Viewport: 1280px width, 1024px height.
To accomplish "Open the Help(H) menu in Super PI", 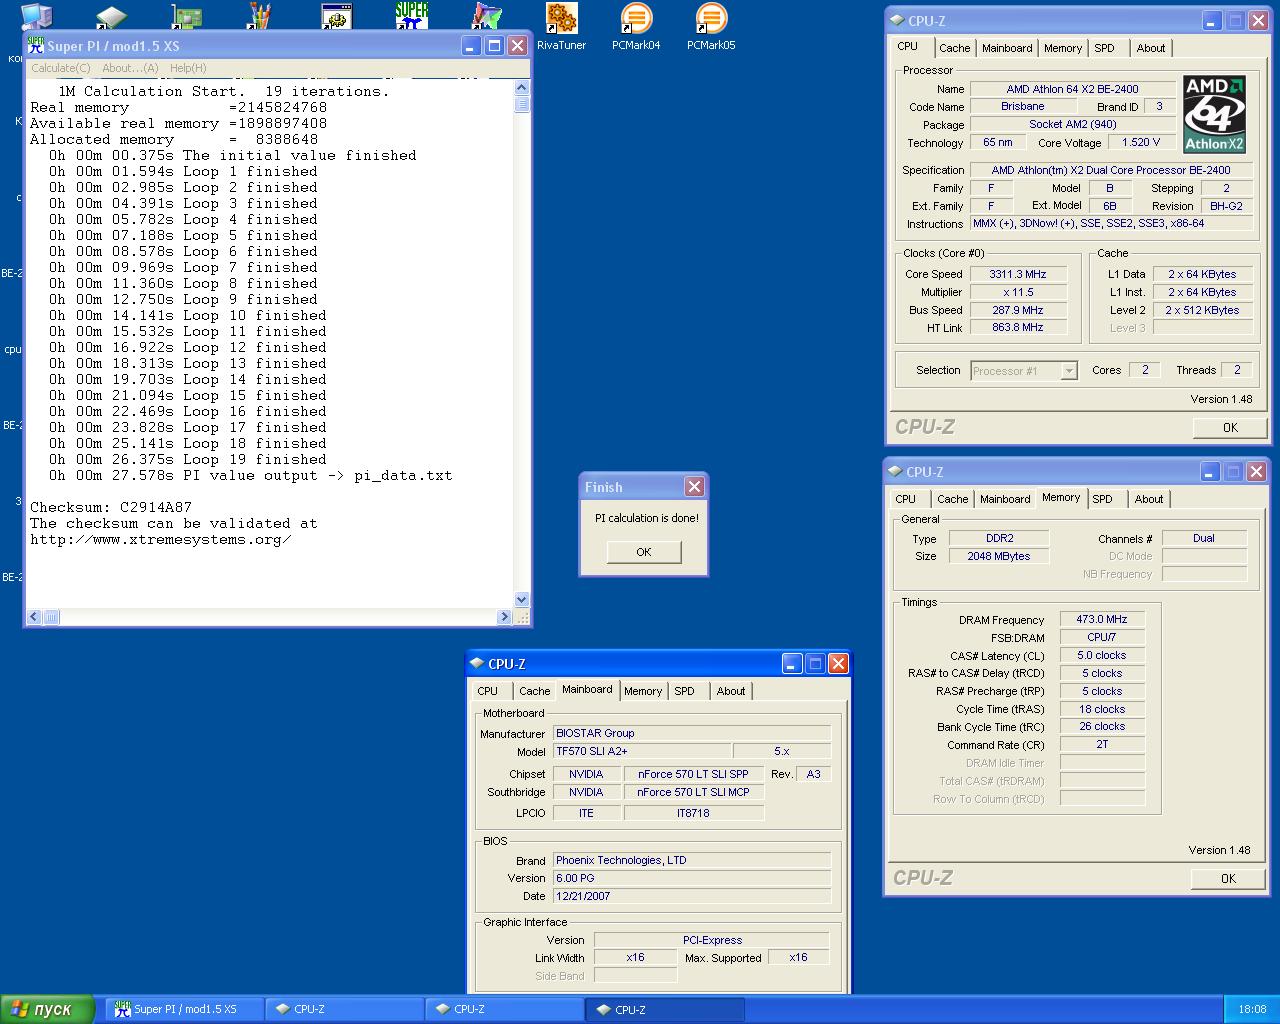I will pyautogui.click(x=188, y=68).
